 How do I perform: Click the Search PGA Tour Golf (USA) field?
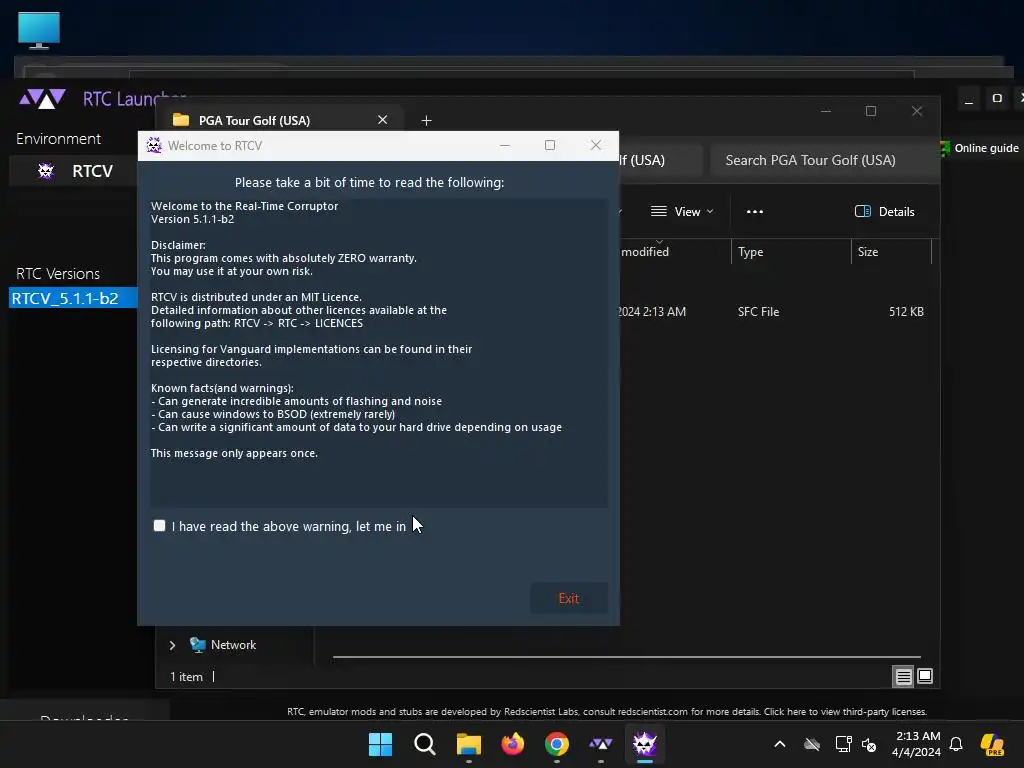[824, 160]
